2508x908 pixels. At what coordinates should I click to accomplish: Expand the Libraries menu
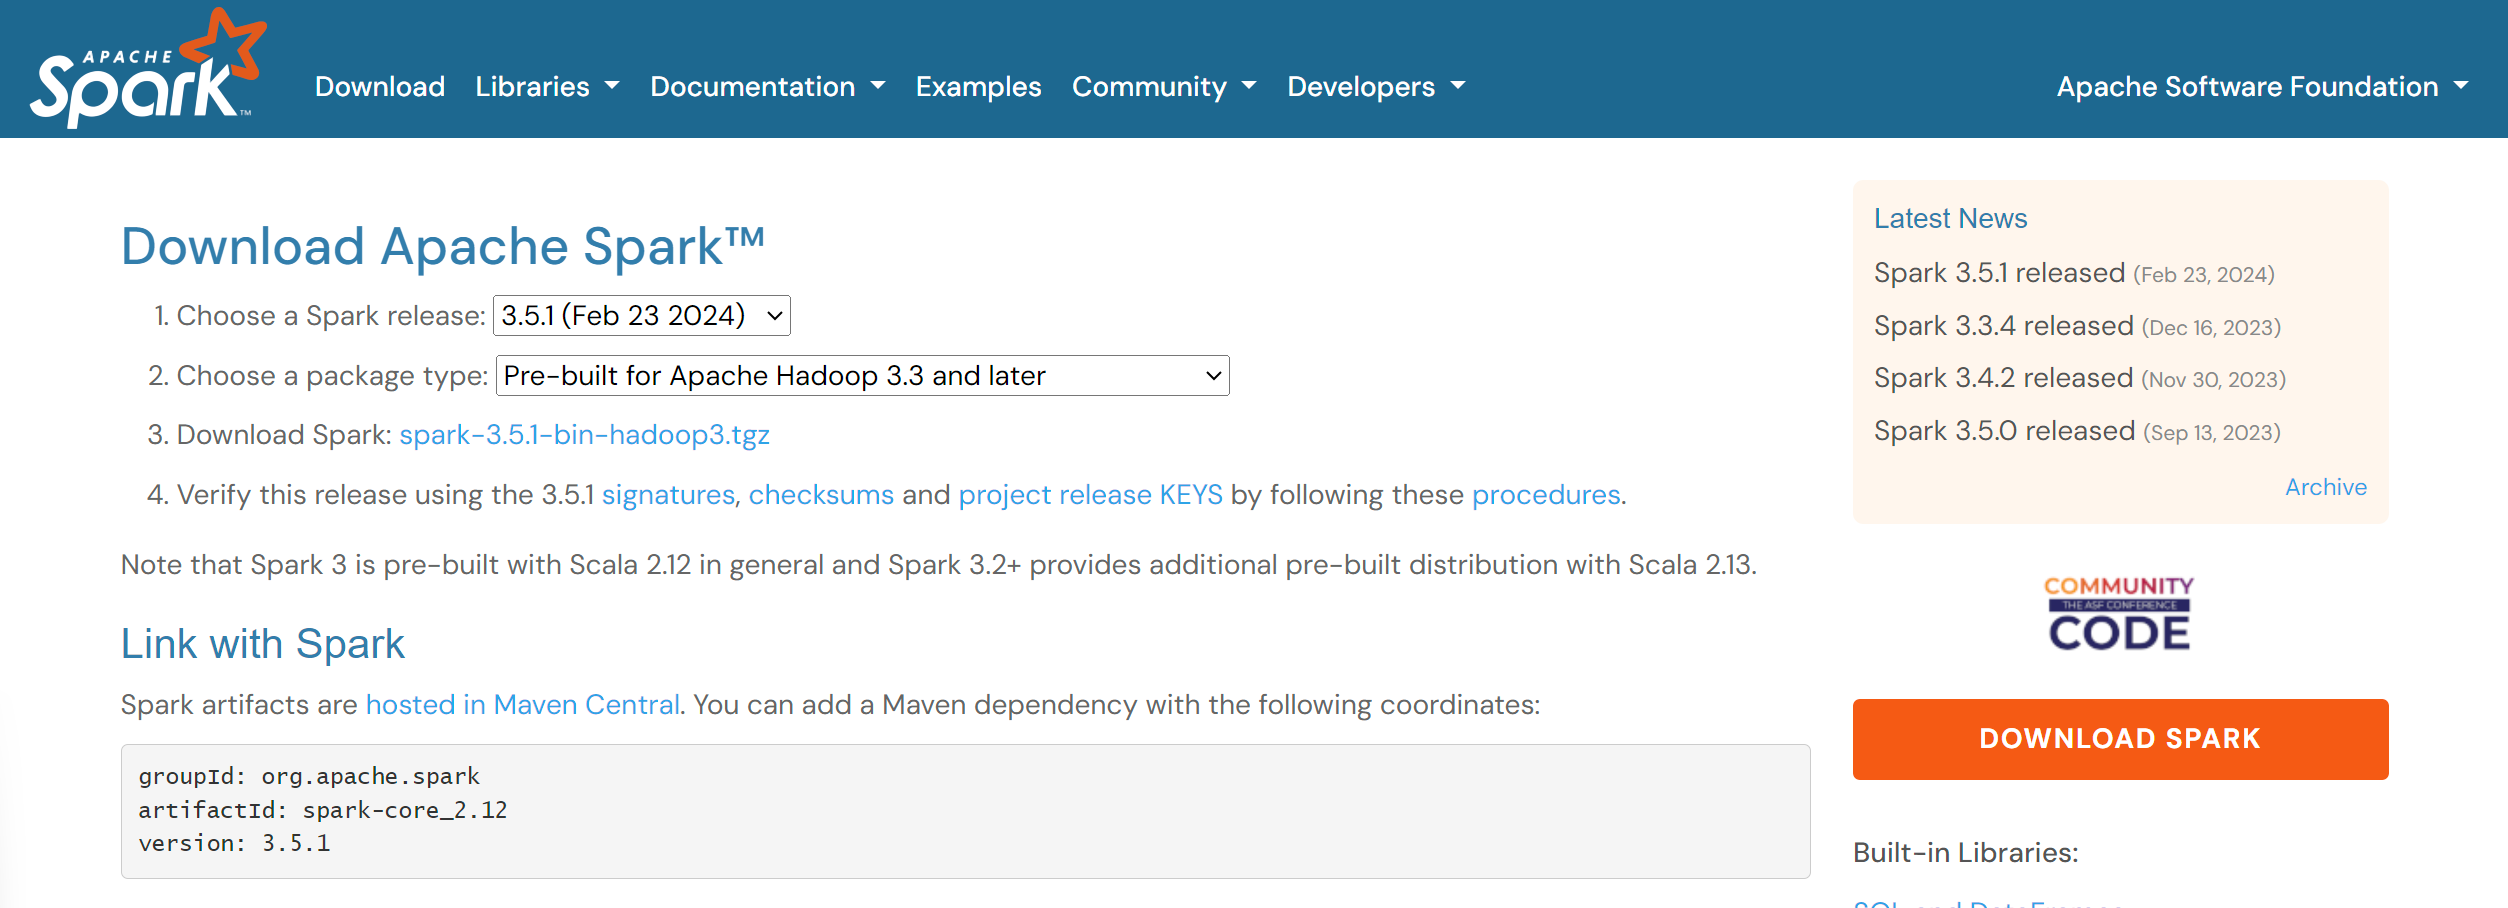click(x=547, y=87)
